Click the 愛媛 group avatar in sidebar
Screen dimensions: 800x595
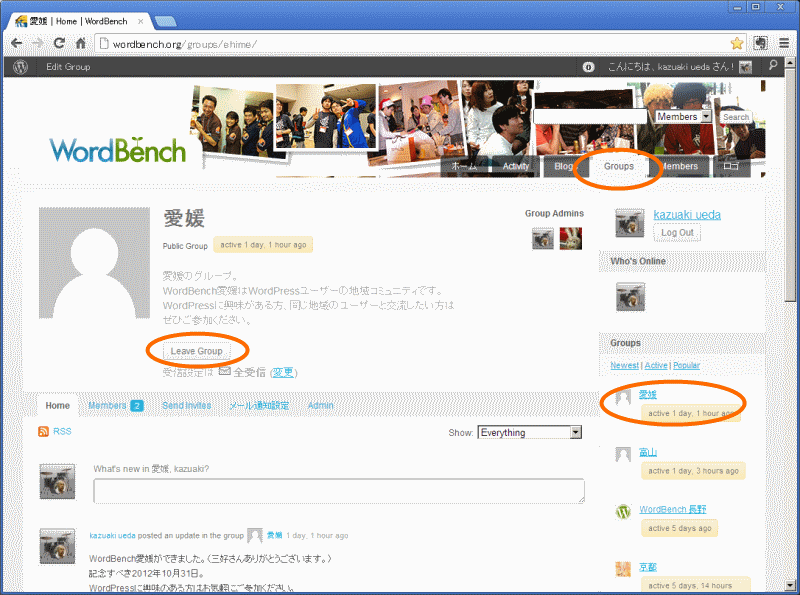[x=623, y=396]
